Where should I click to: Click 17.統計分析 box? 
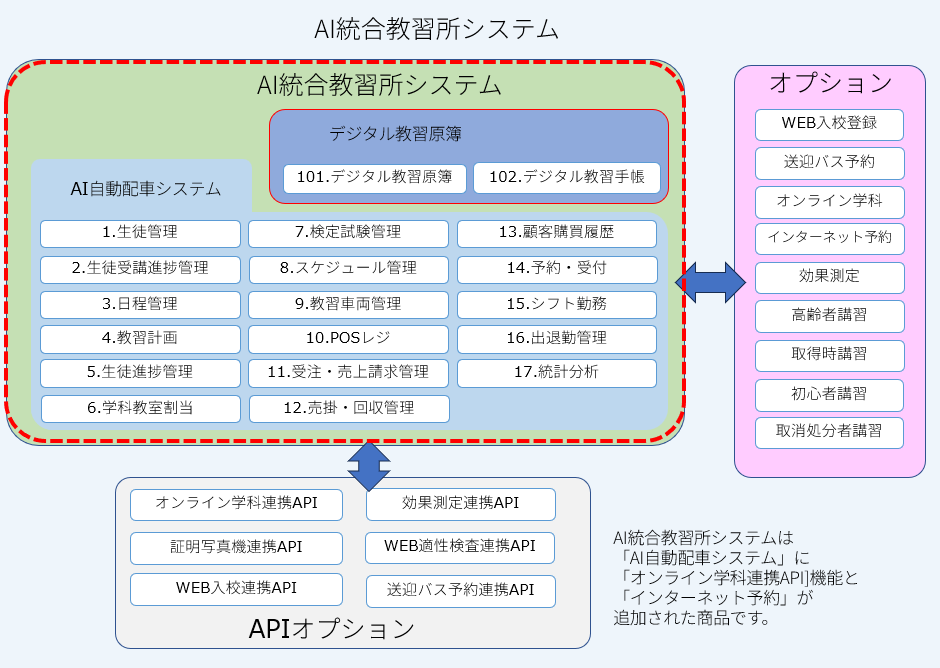point(556,373)
